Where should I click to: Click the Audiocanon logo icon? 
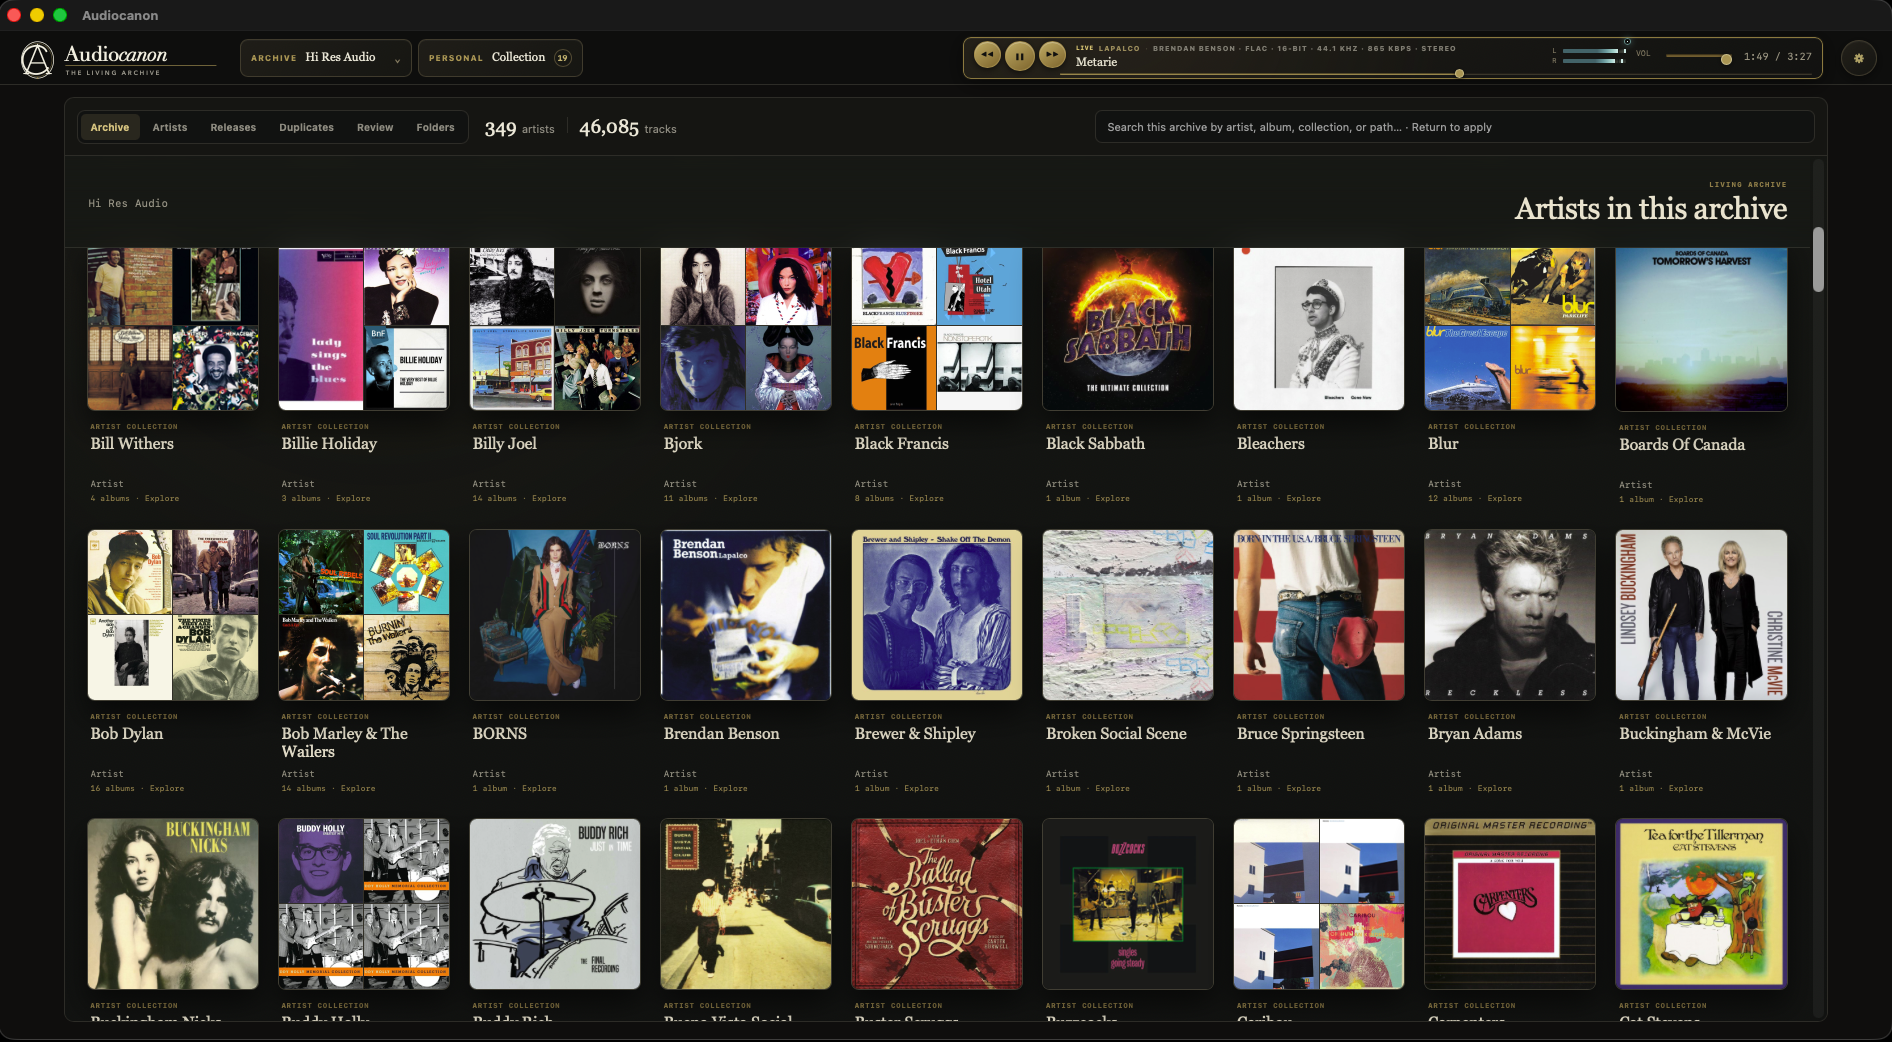pos(37,59)
